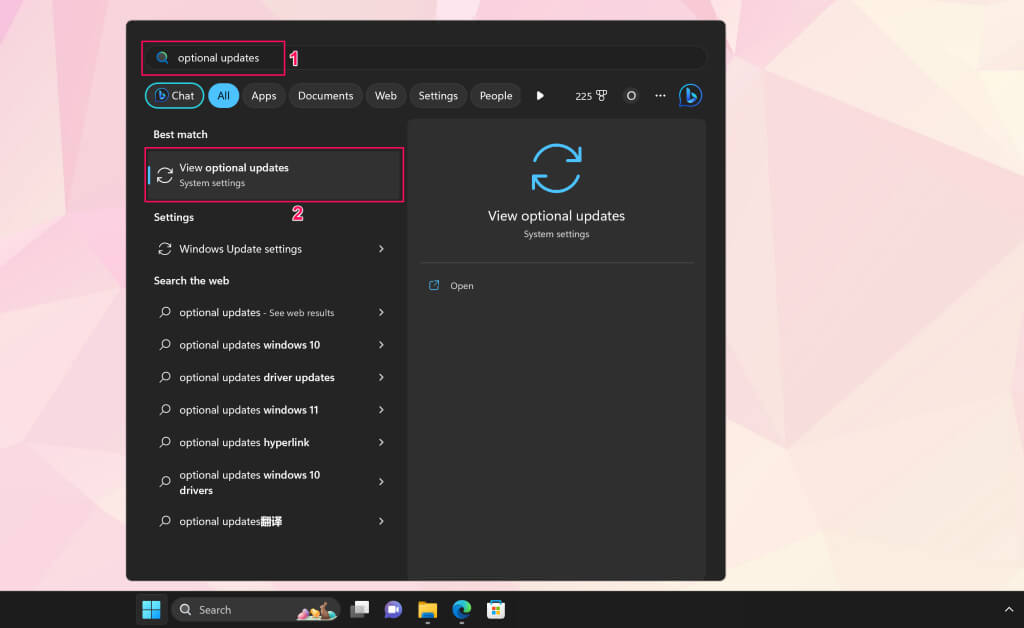Open Microsoft Edge from the taskbar
The image size is (1024, 628).
pos(462,609)
